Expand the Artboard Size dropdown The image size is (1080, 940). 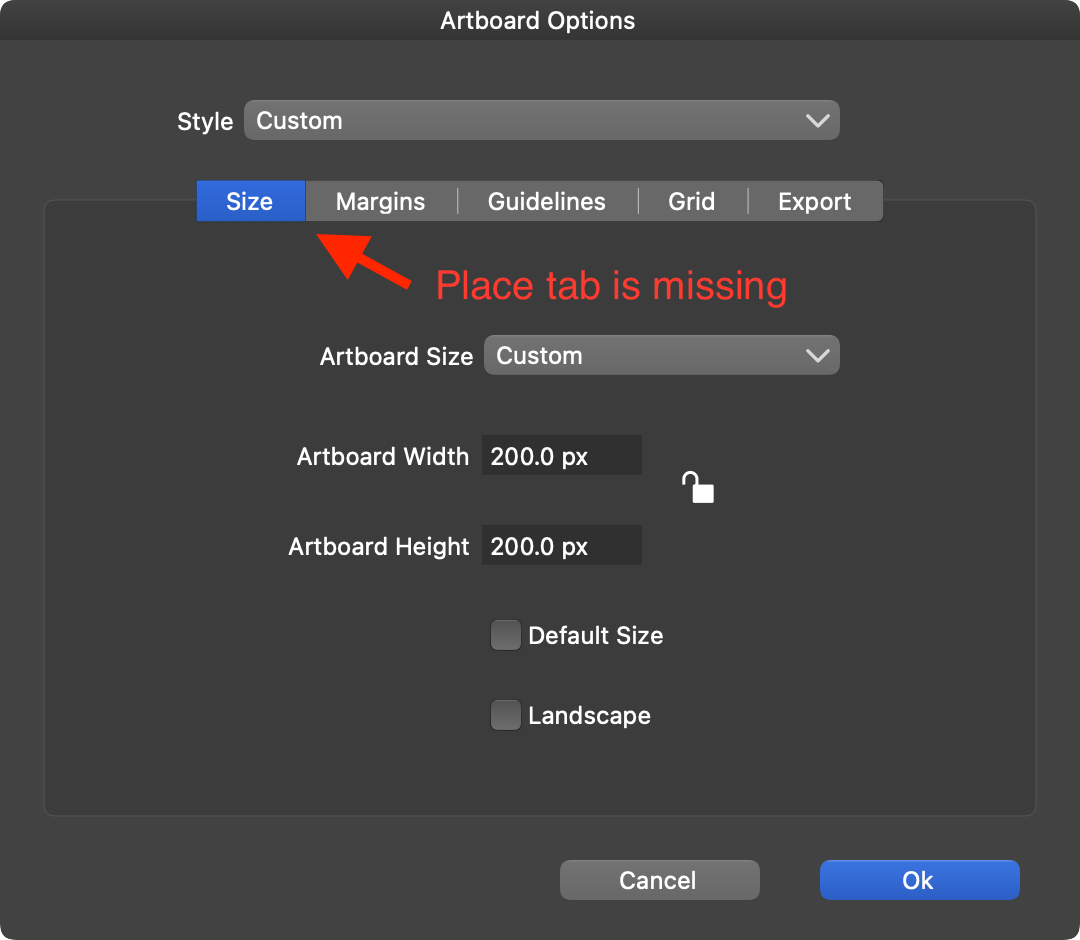[x=661, y=356]
